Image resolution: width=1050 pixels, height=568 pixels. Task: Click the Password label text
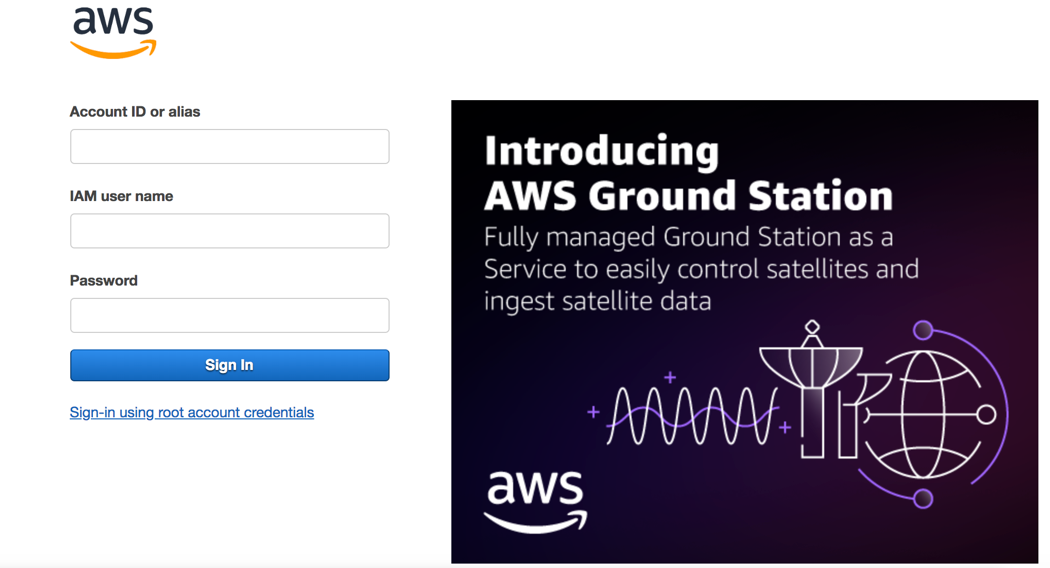pos(104,280)
